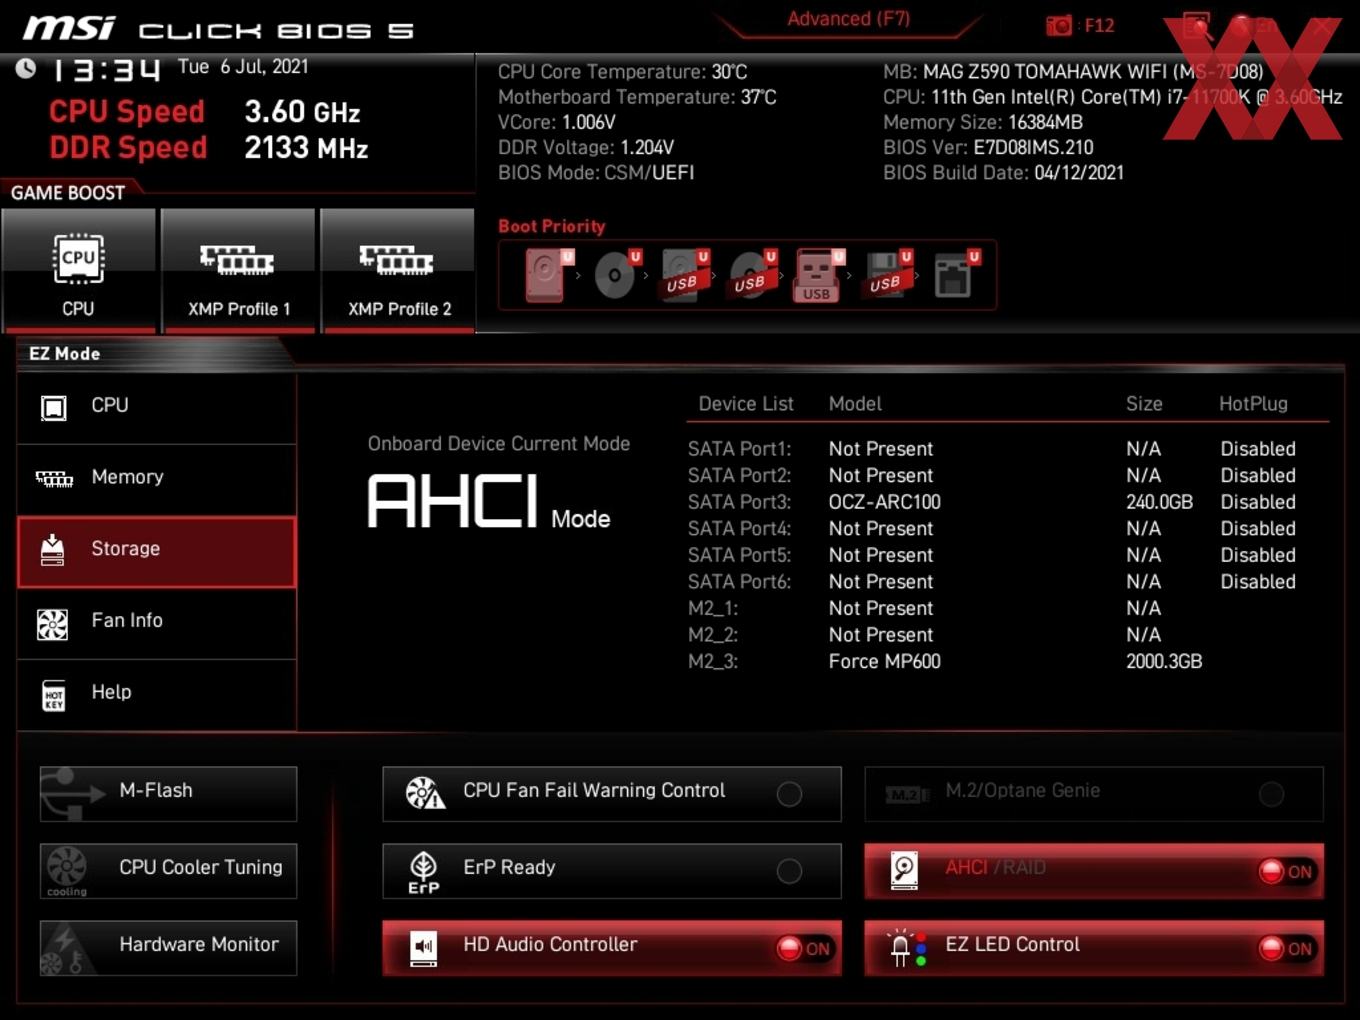Click the HotPlug column header
This screenshot has height=1020, width=1360.
[1253, 404]
